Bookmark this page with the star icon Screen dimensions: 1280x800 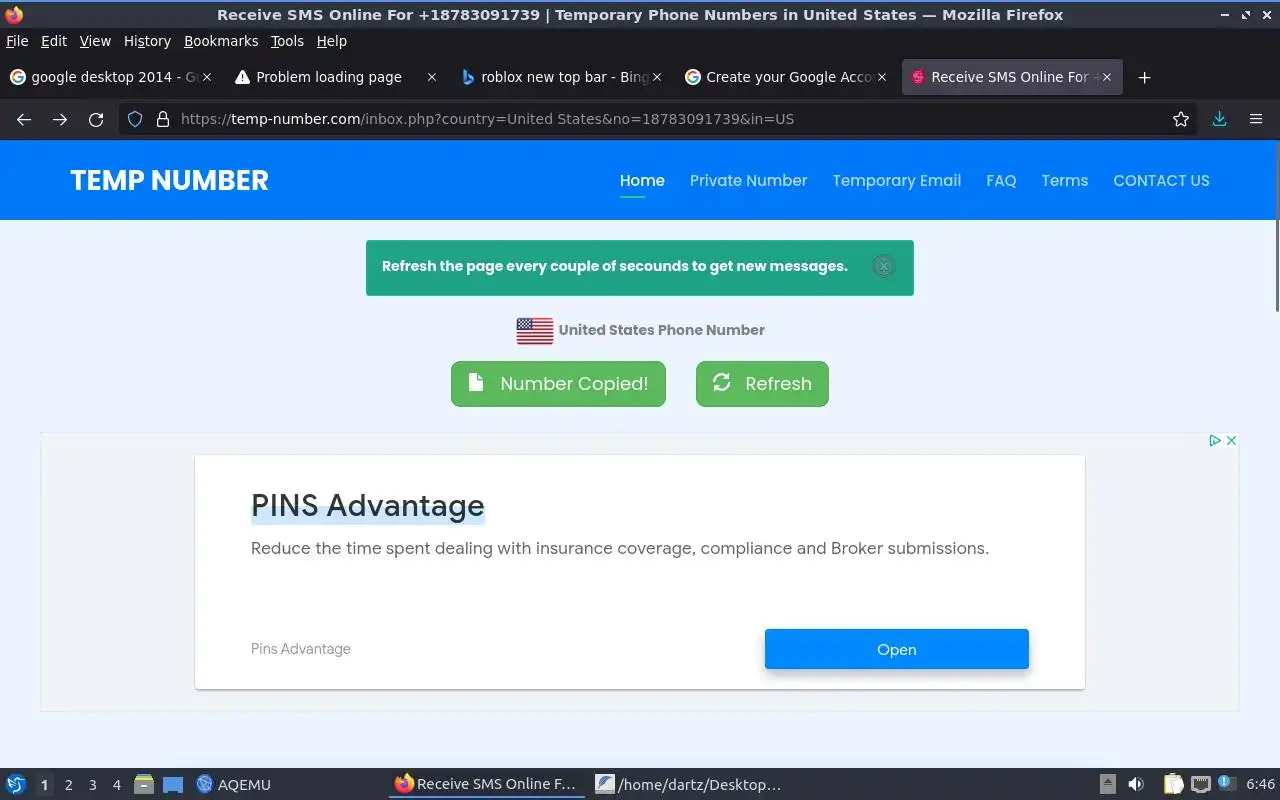click(1181, 119)
